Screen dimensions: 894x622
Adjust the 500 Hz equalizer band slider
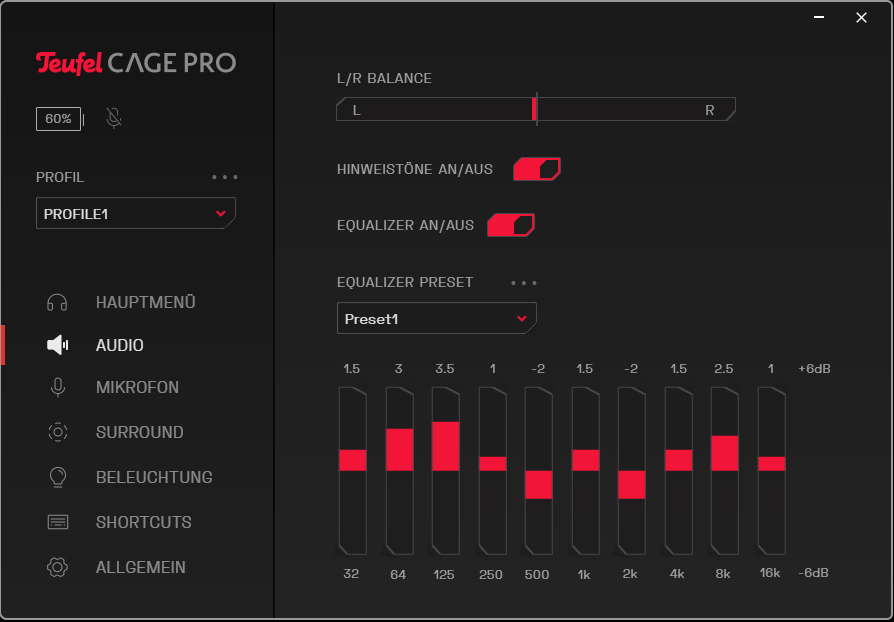[x=539, y=471]
